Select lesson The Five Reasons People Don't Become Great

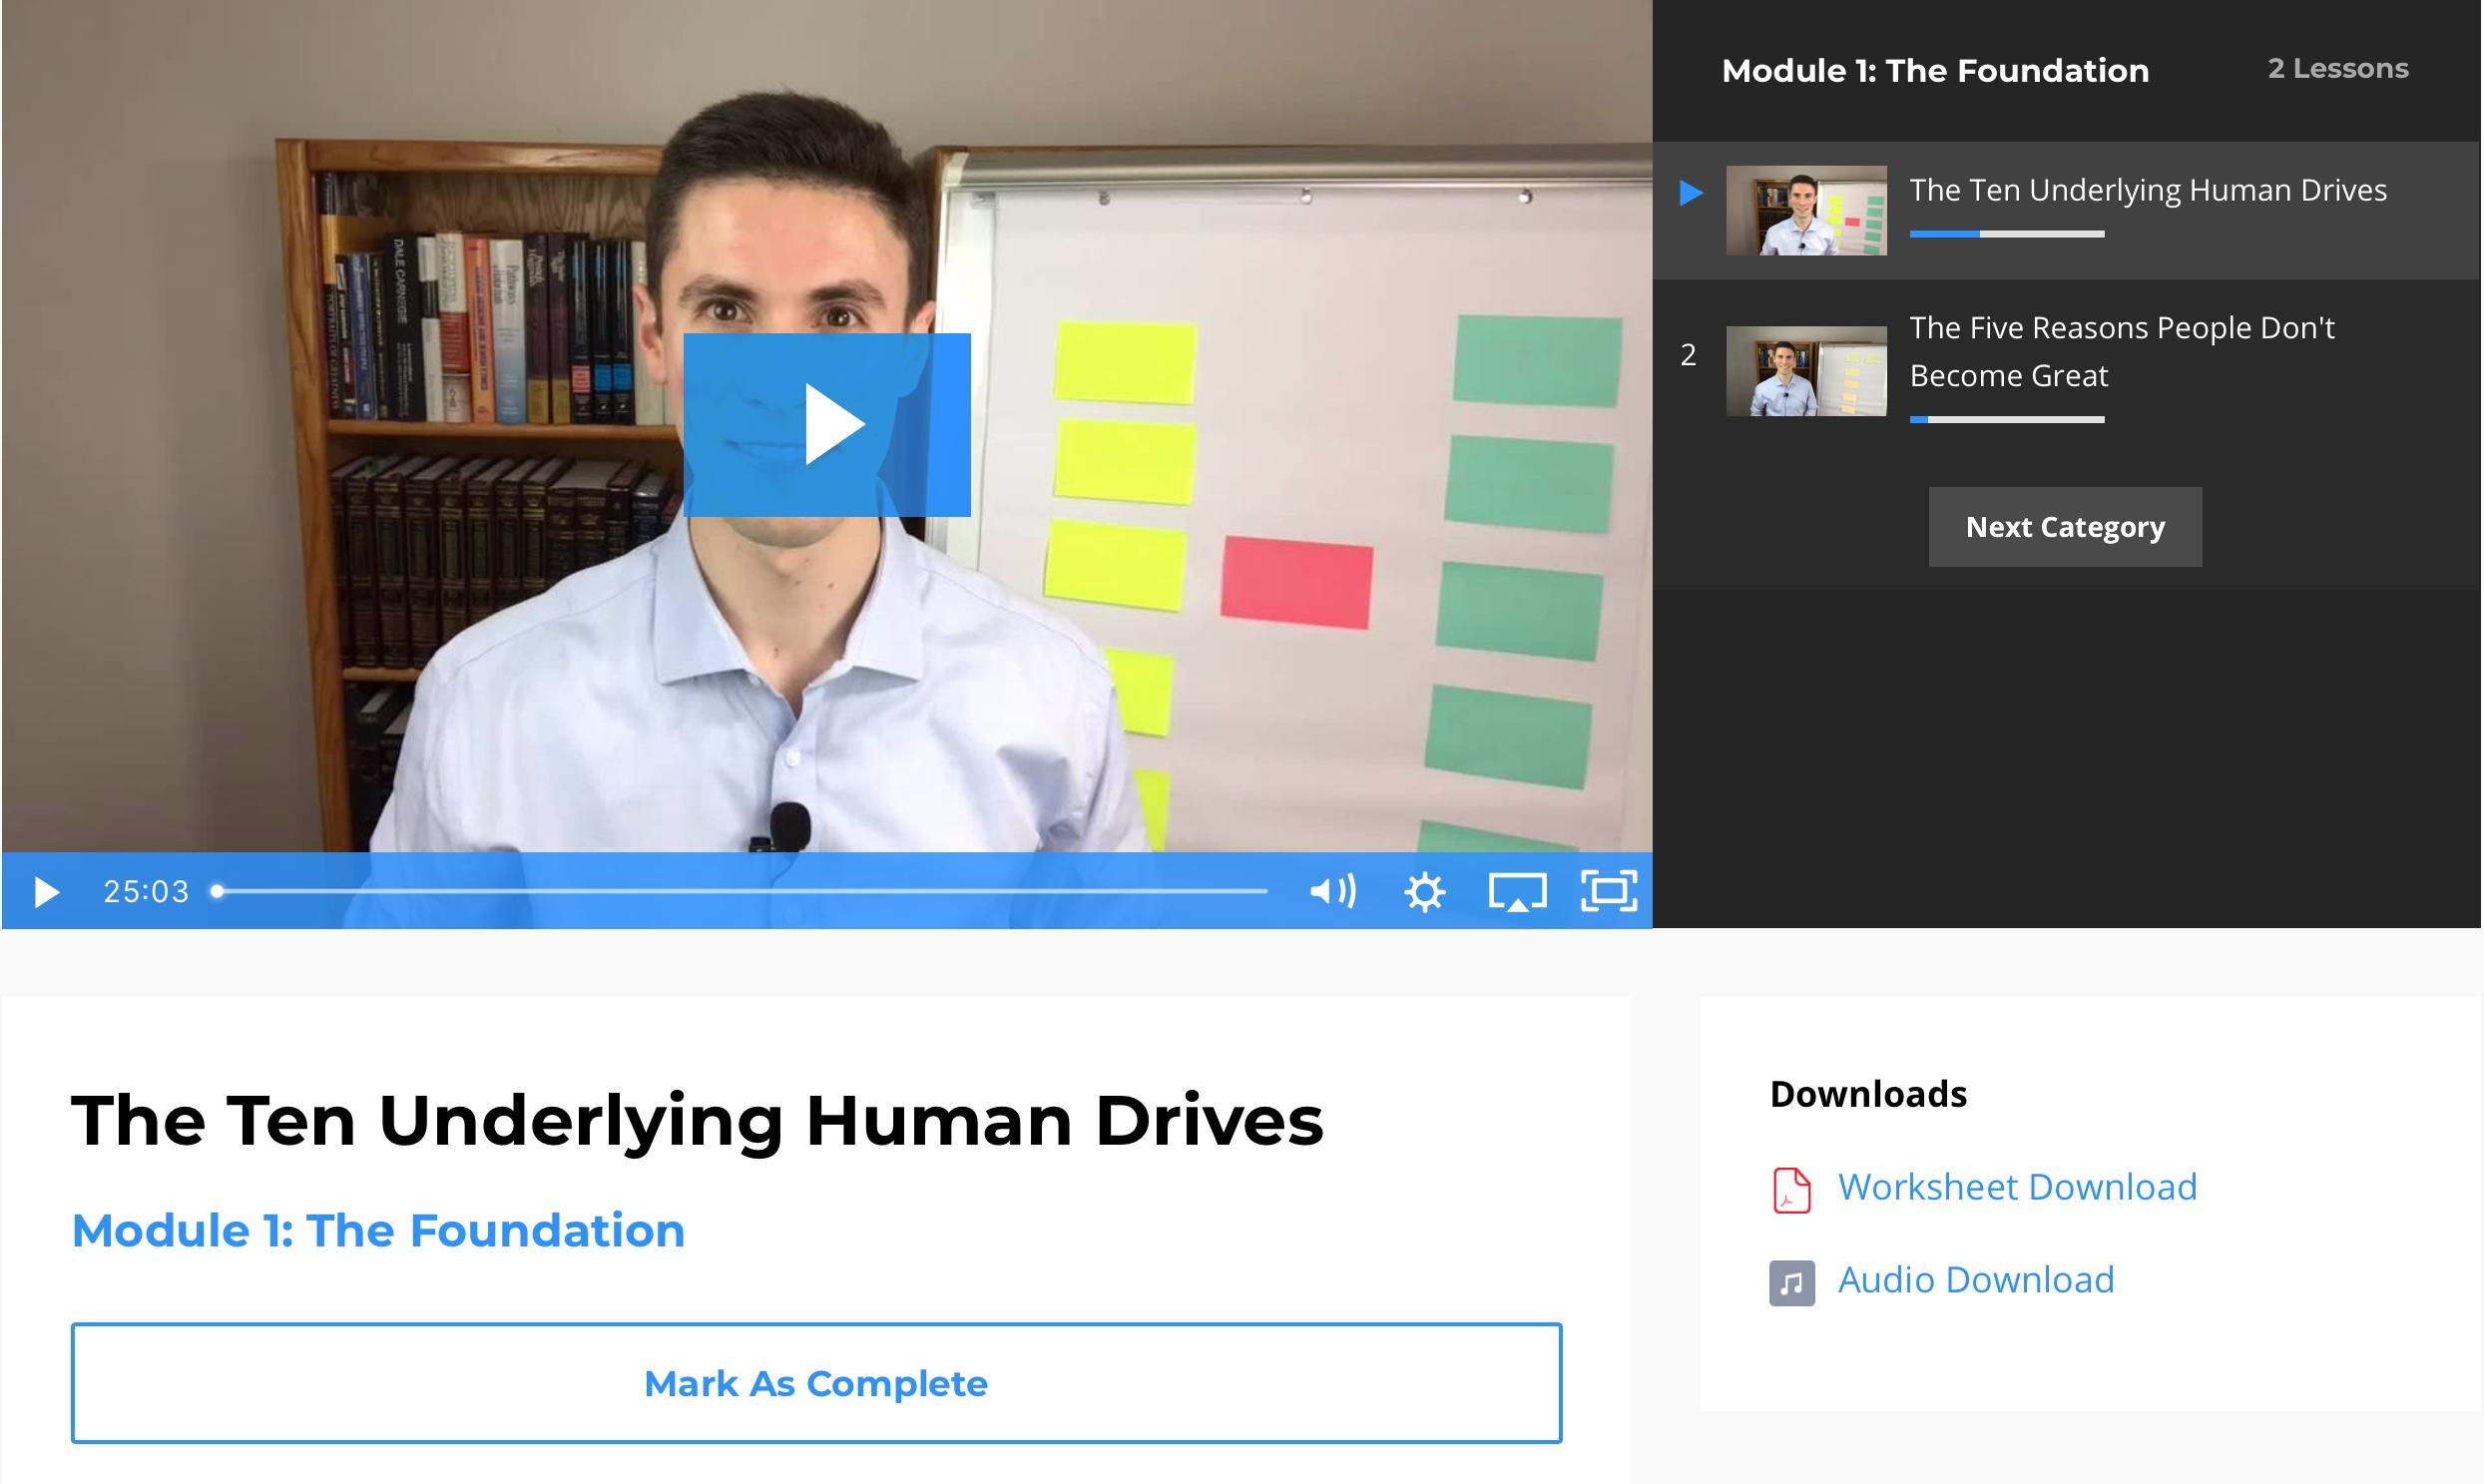[2121, 351]
